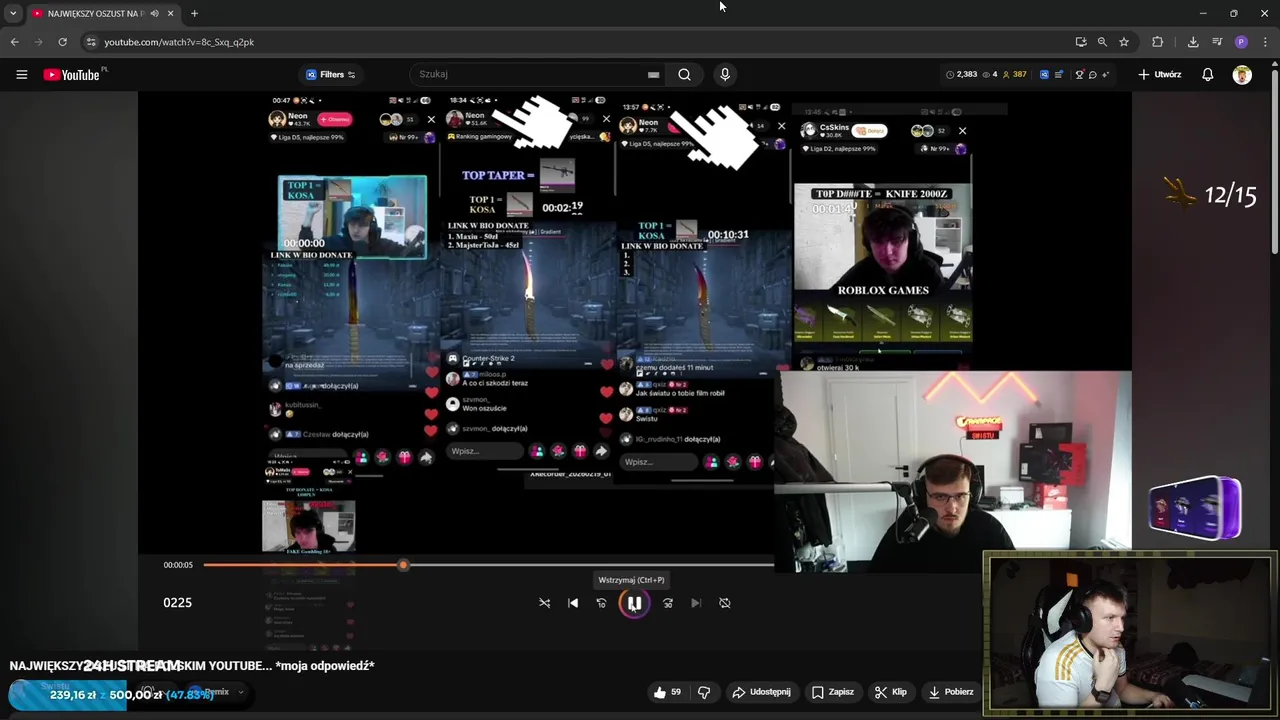Screen dimensions: 1280x720
Task: Go back in browser history
Action: pyautogui.click(x=14, y=42)
